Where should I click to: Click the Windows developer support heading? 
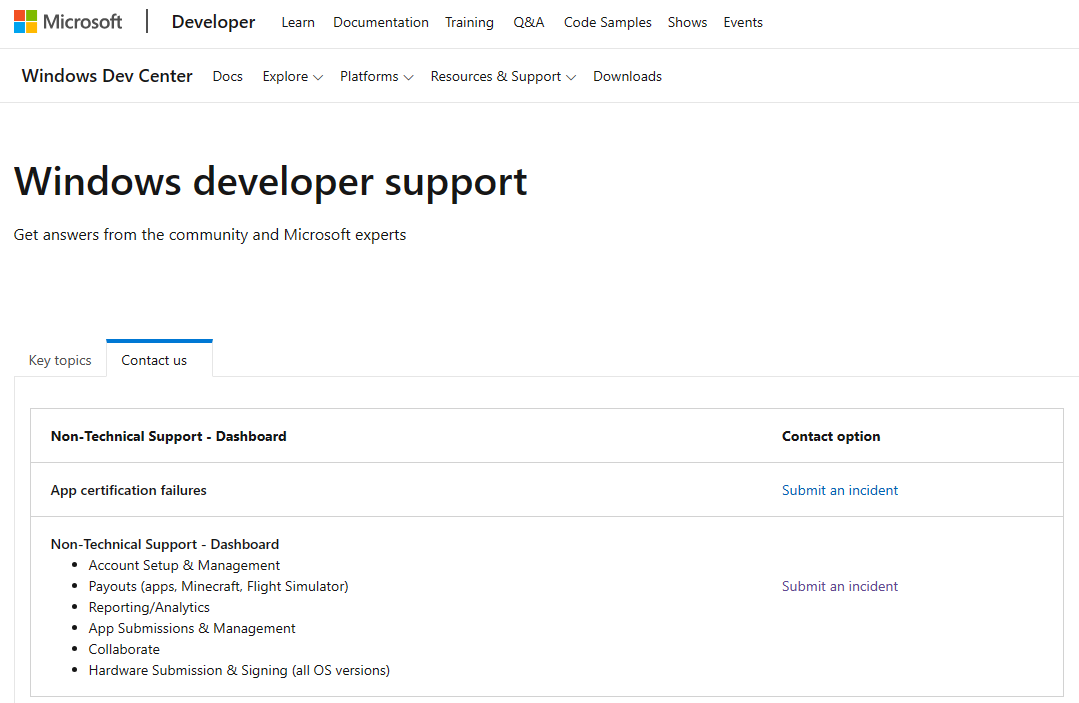point(270,182)
